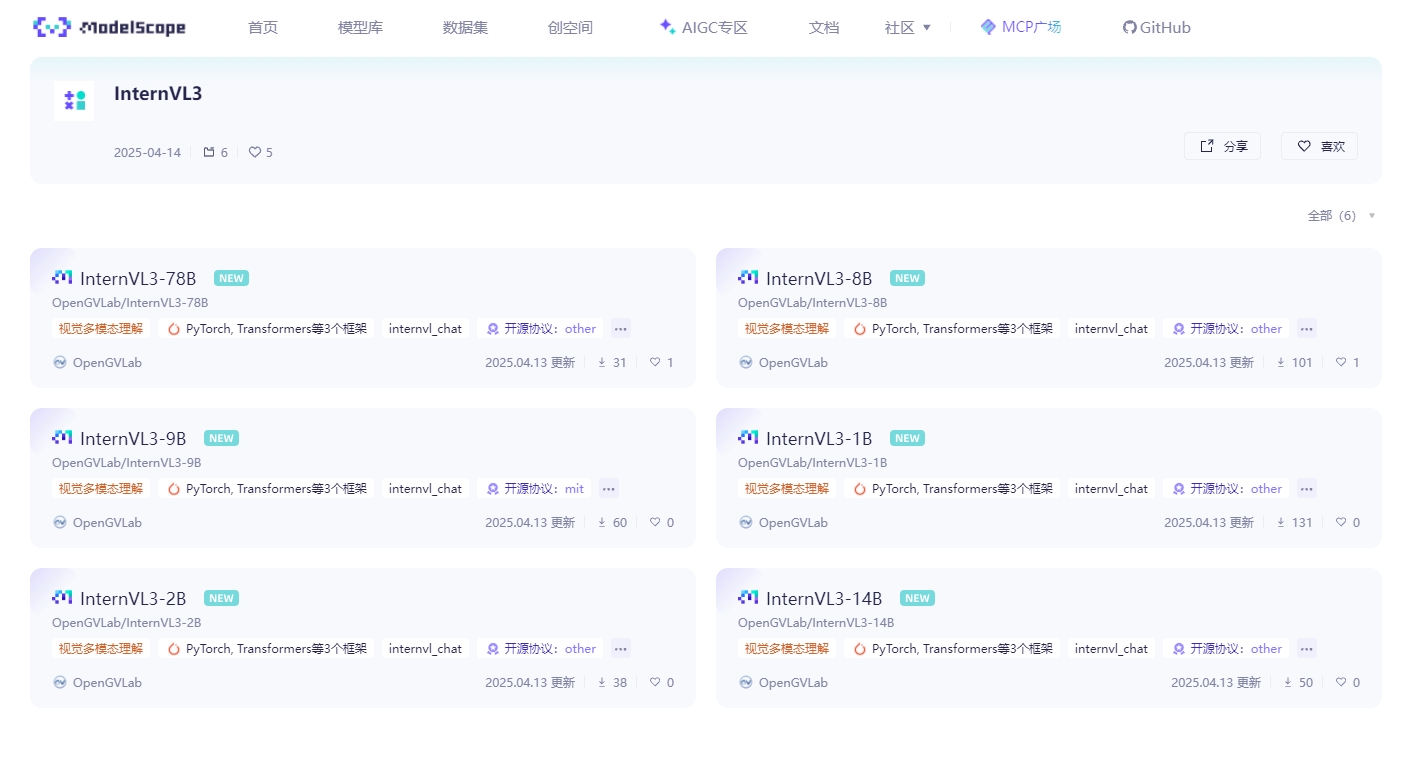The height and width of the screenshot is (768, 1412).
Task: Click the OpenGVLab/InternVL3-8B path text
Action: pyautogui.click(x=812, y=303)
